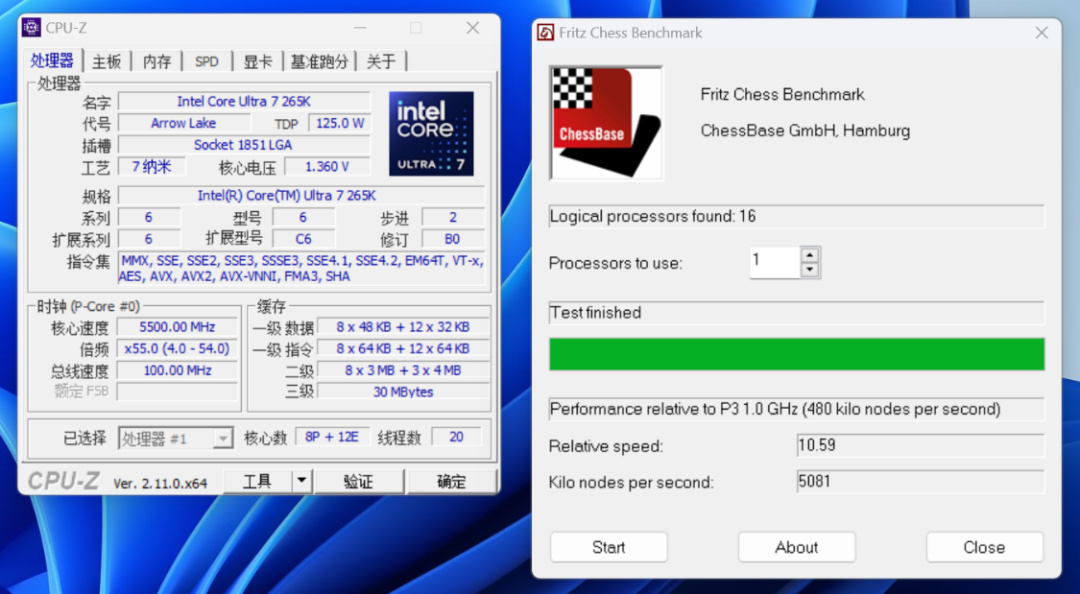Click the 修订 value B0

(453, 239)
